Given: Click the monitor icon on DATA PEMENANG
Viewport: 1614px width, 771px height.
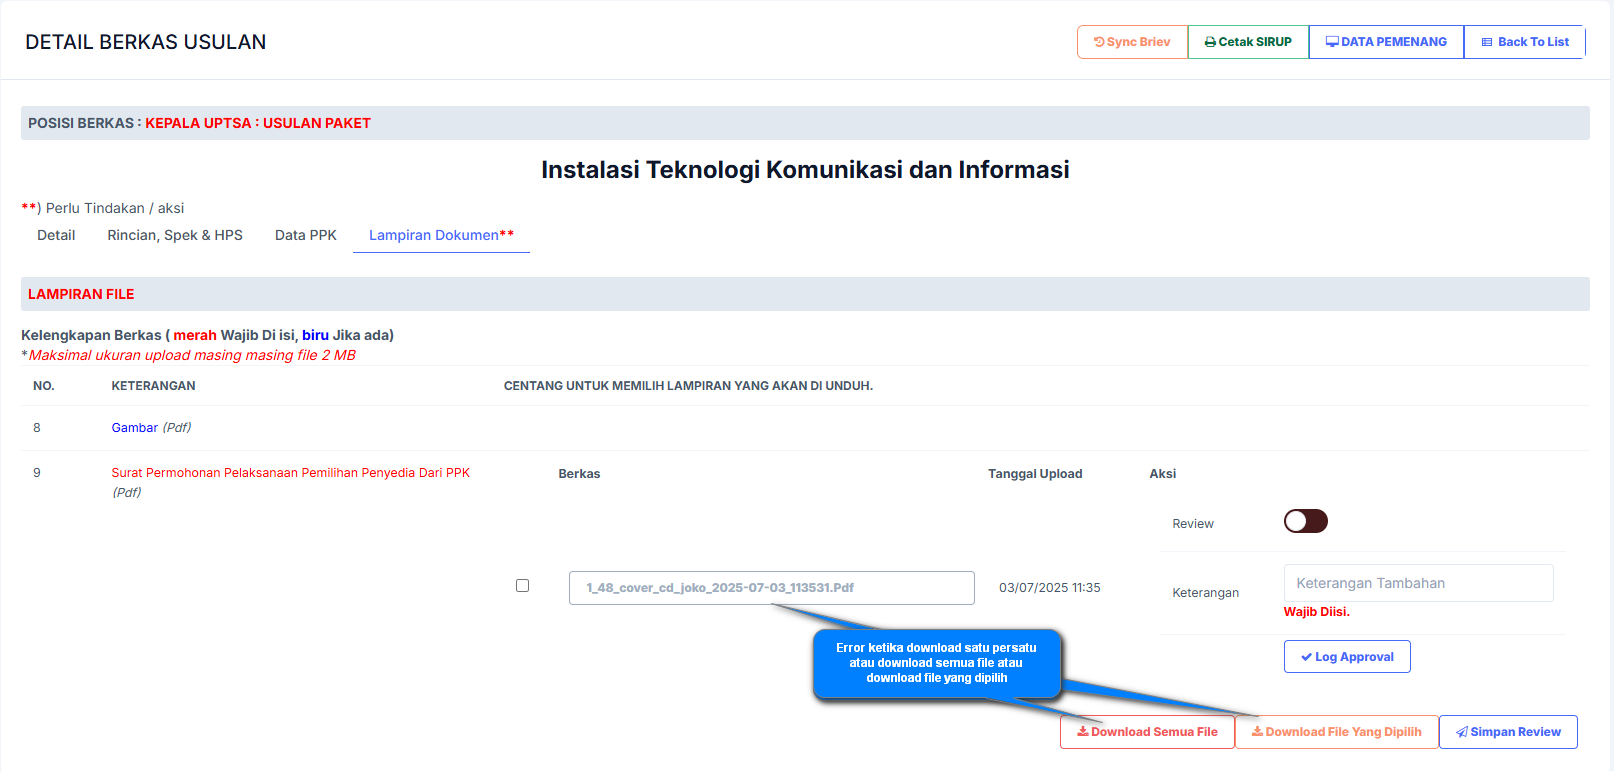Looking at the screenshot, I should click(1332, 42).
